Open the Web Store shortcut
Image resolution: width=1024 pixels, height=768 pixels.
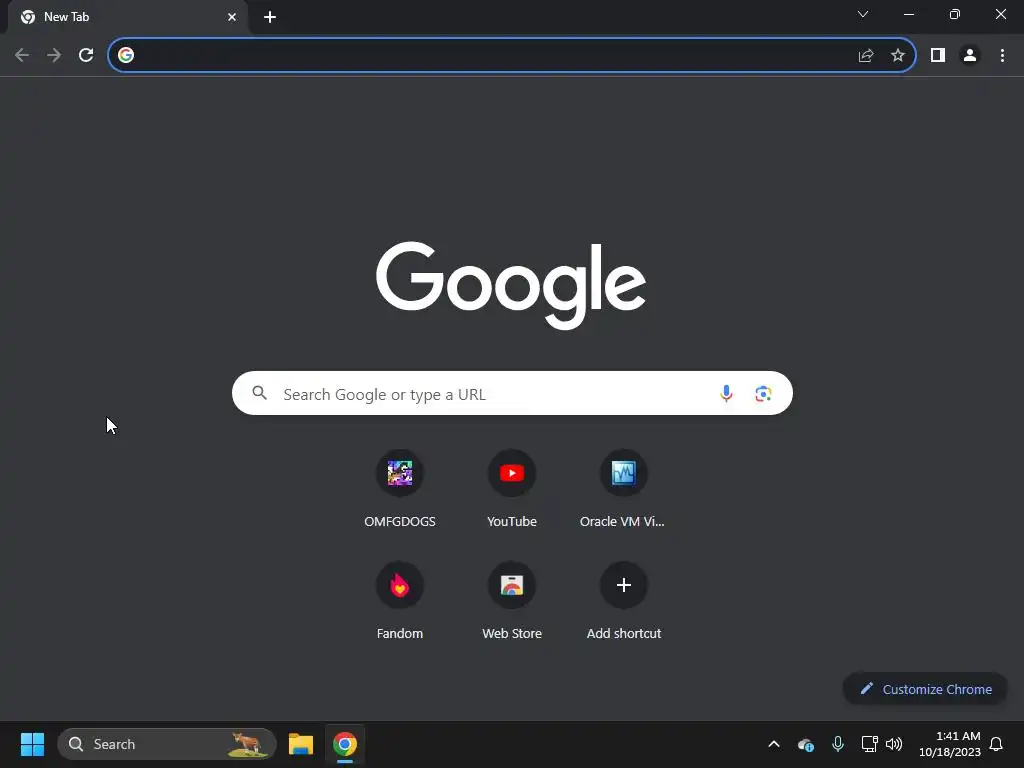[512, 601]
